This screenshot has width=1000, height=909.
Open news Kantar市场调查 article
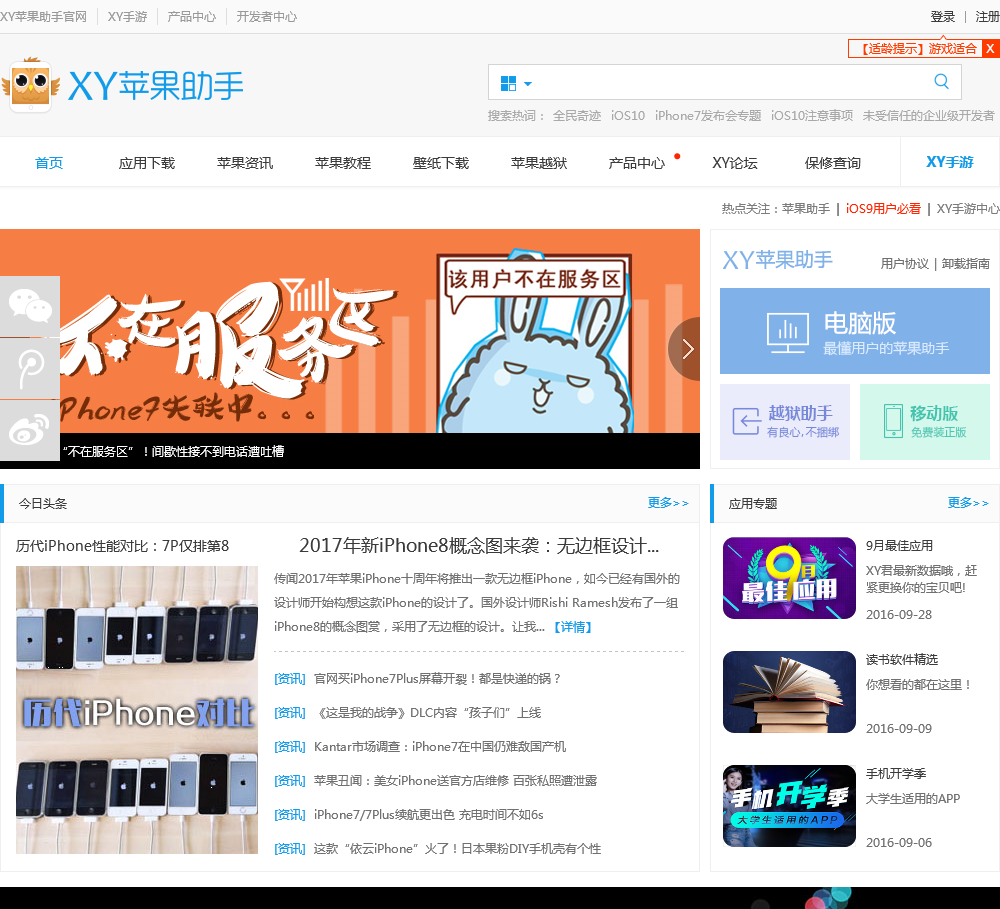tap(440, 746)
